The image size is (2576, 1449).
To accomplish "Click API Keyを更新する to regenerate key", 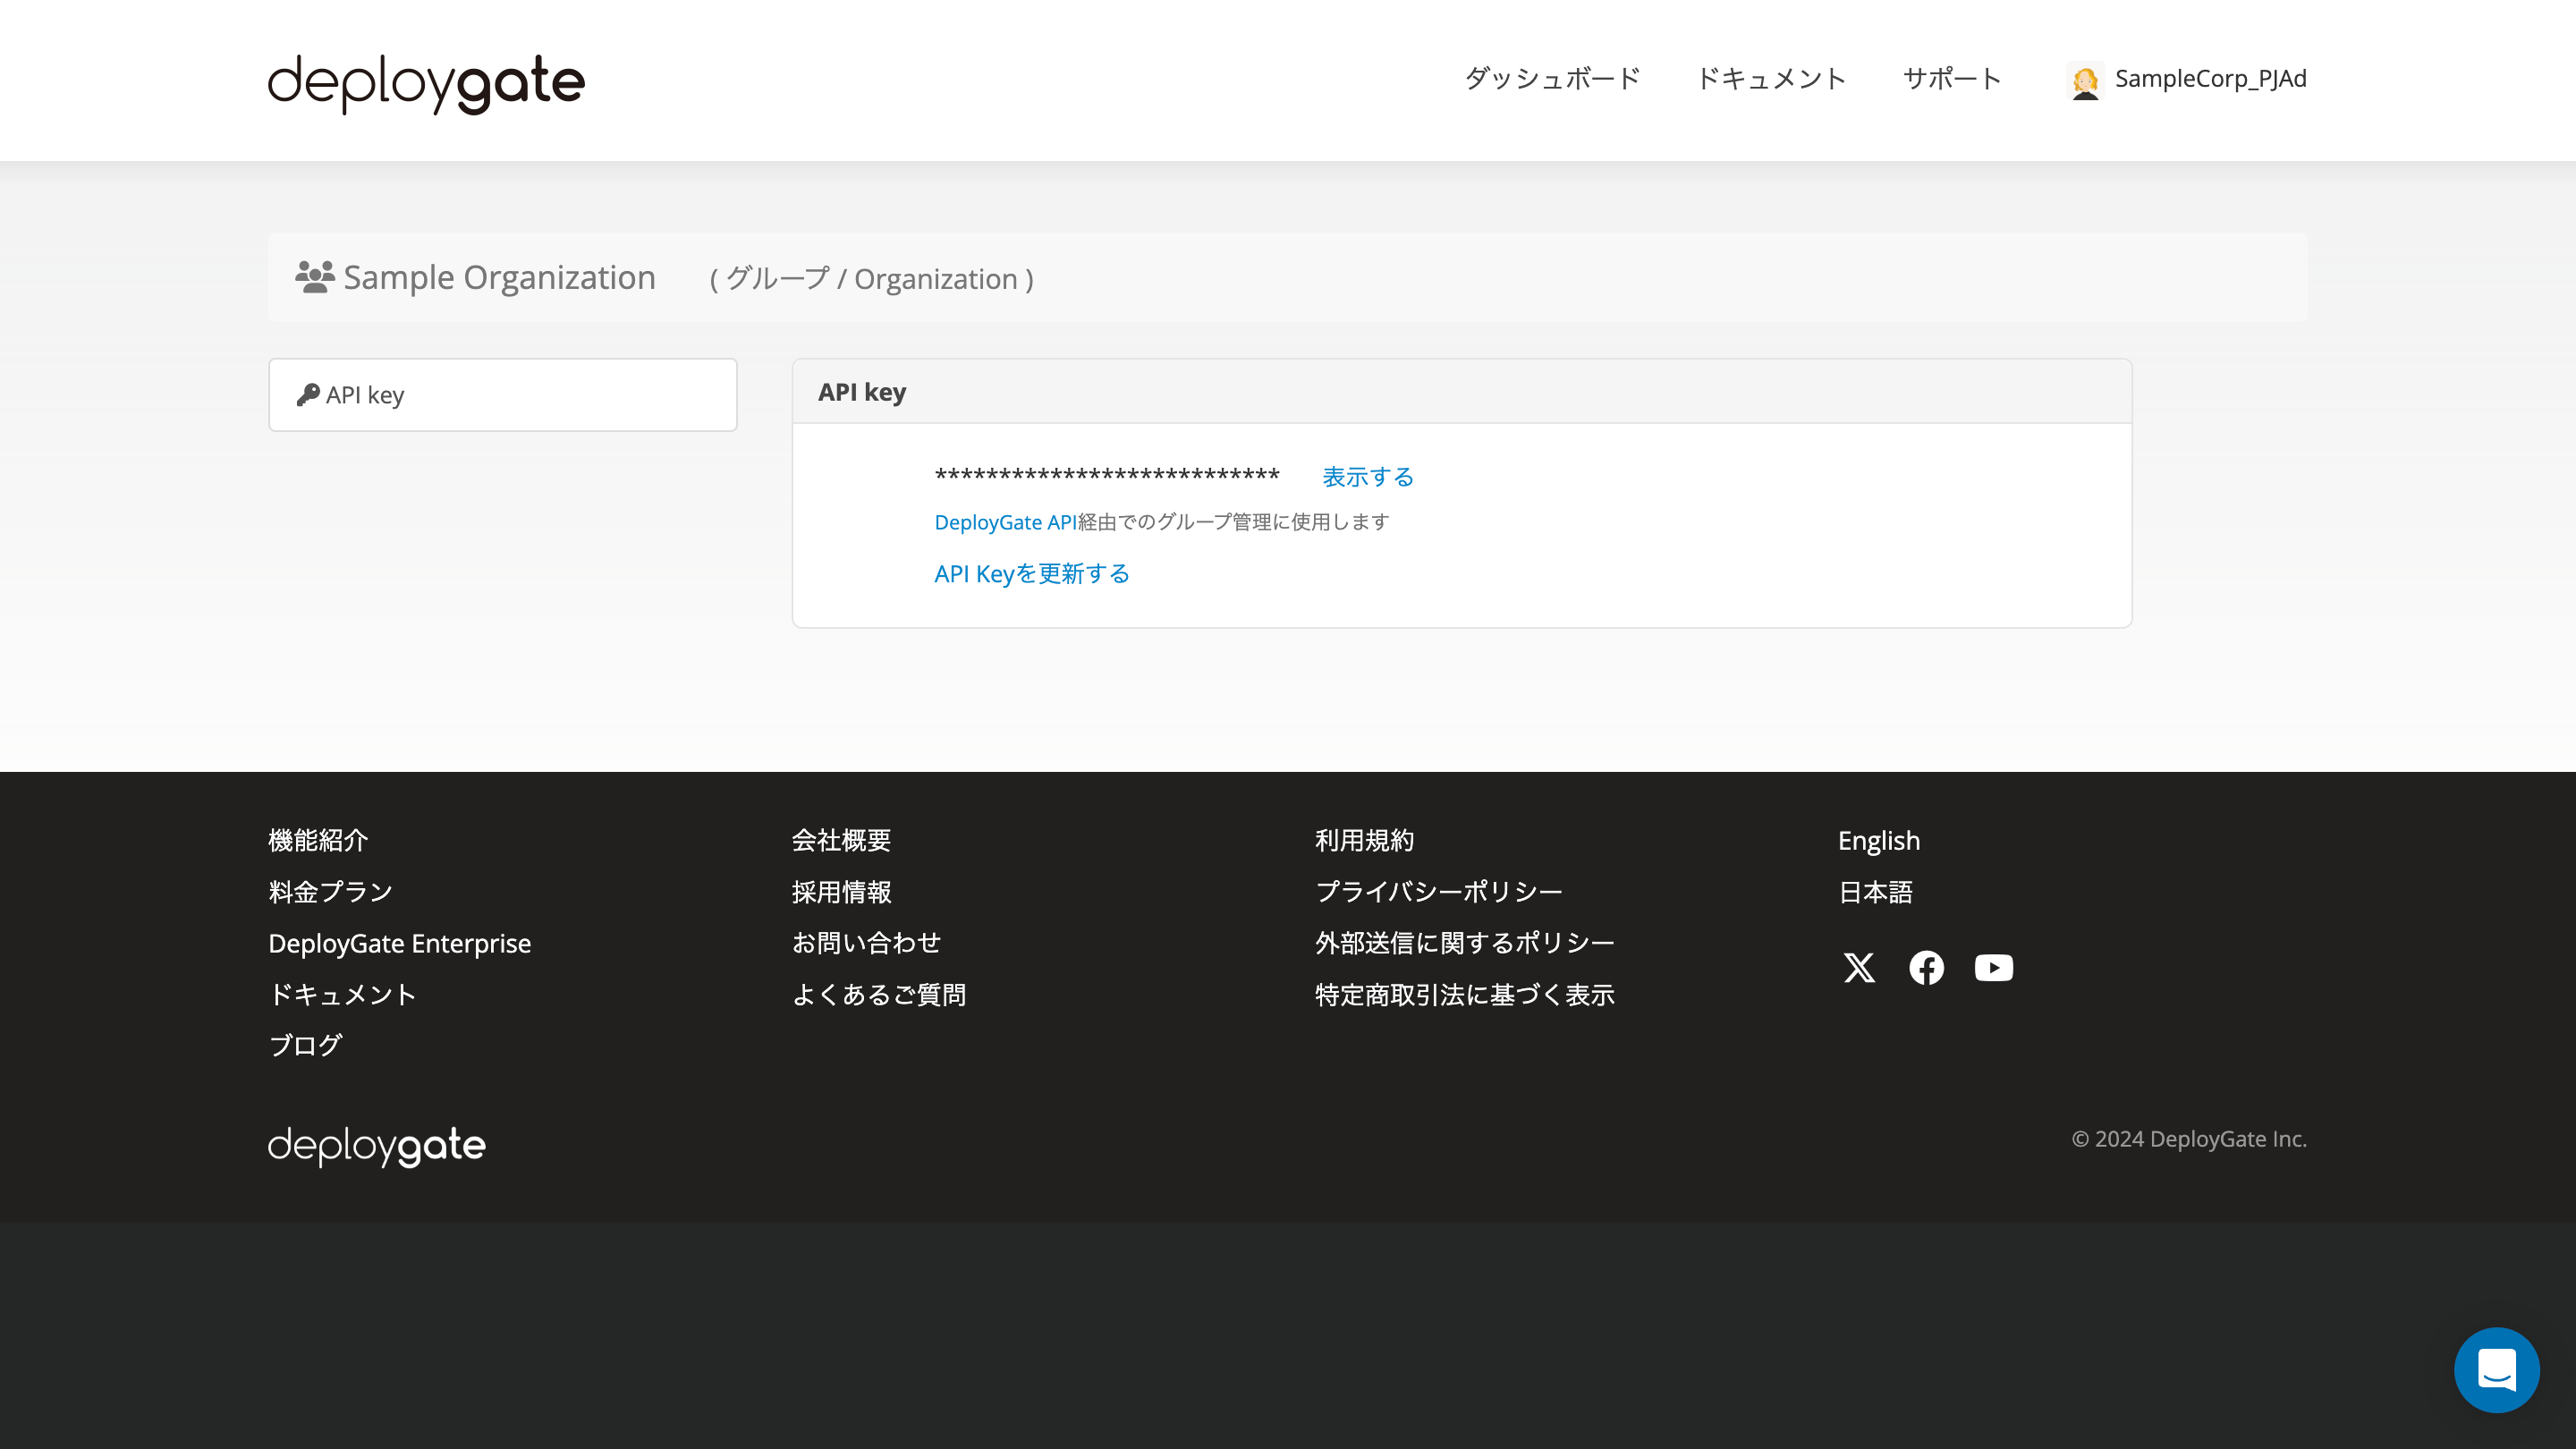I will [x=1031, y=573].
